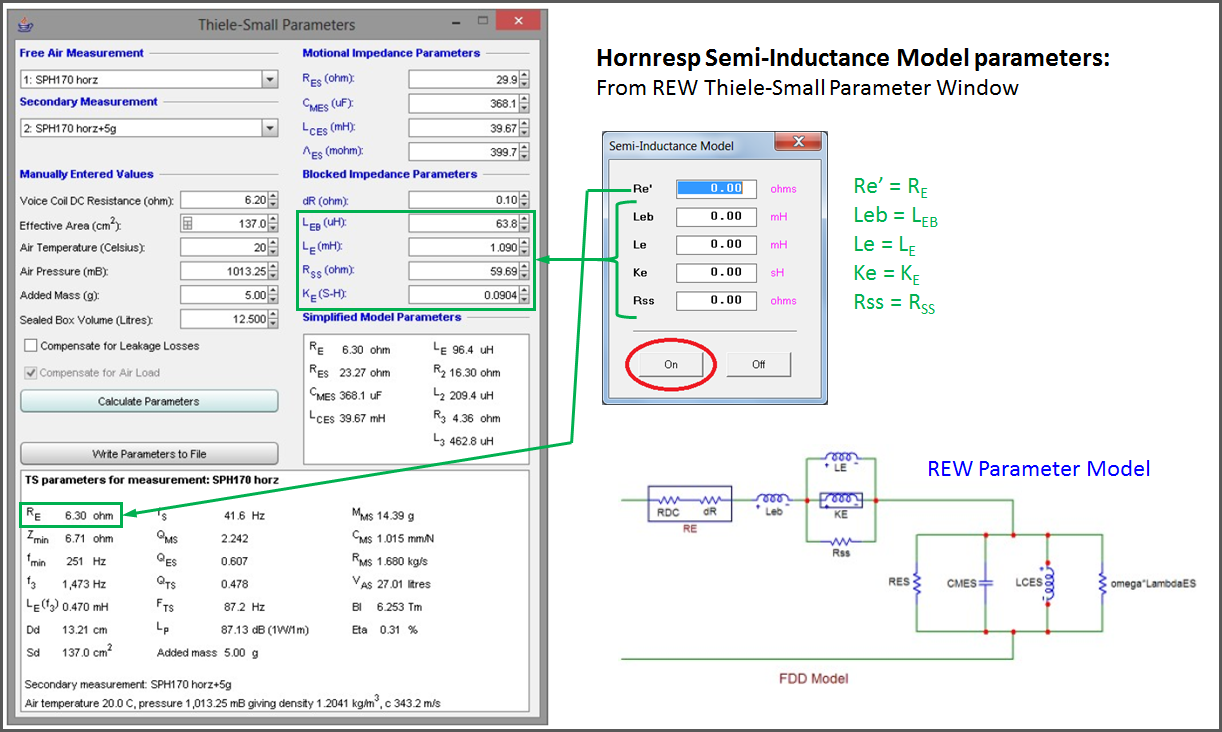Click the QES 0.607 result value
1222x732 pixels.
(x=235, y=561)
